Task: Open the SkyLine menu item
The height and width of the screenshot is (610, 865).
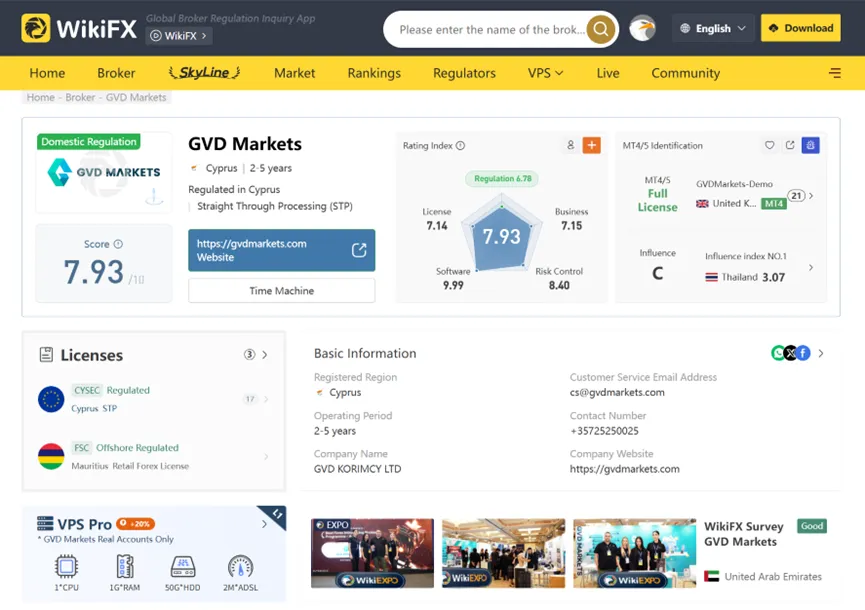Action: [204, 72]
